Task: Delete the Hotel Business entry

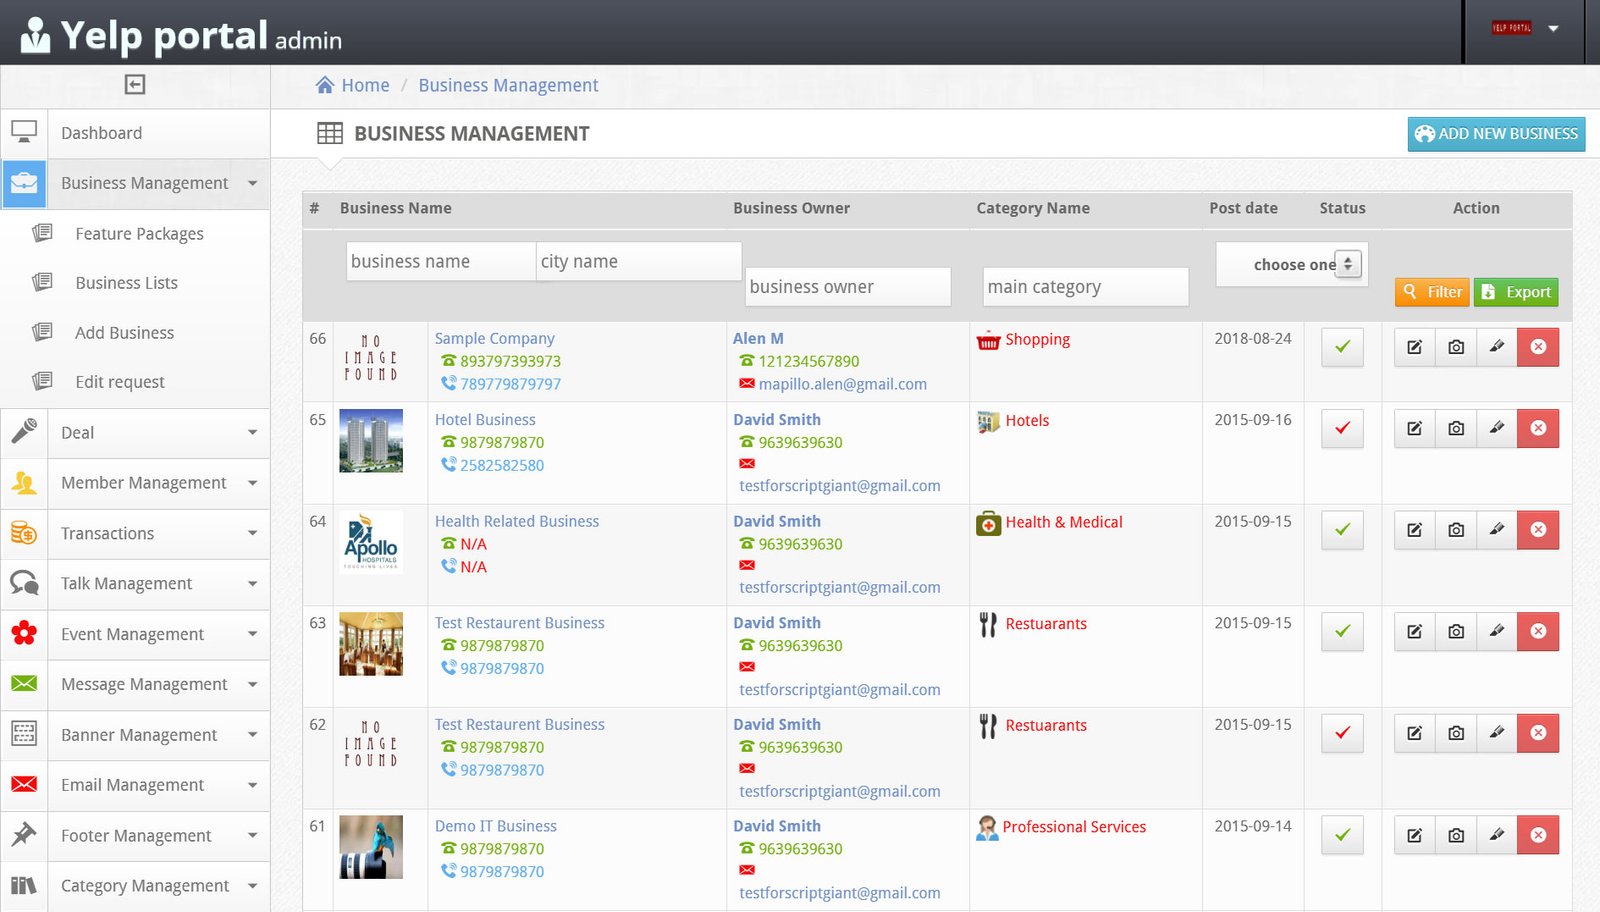Action: 1538,428
